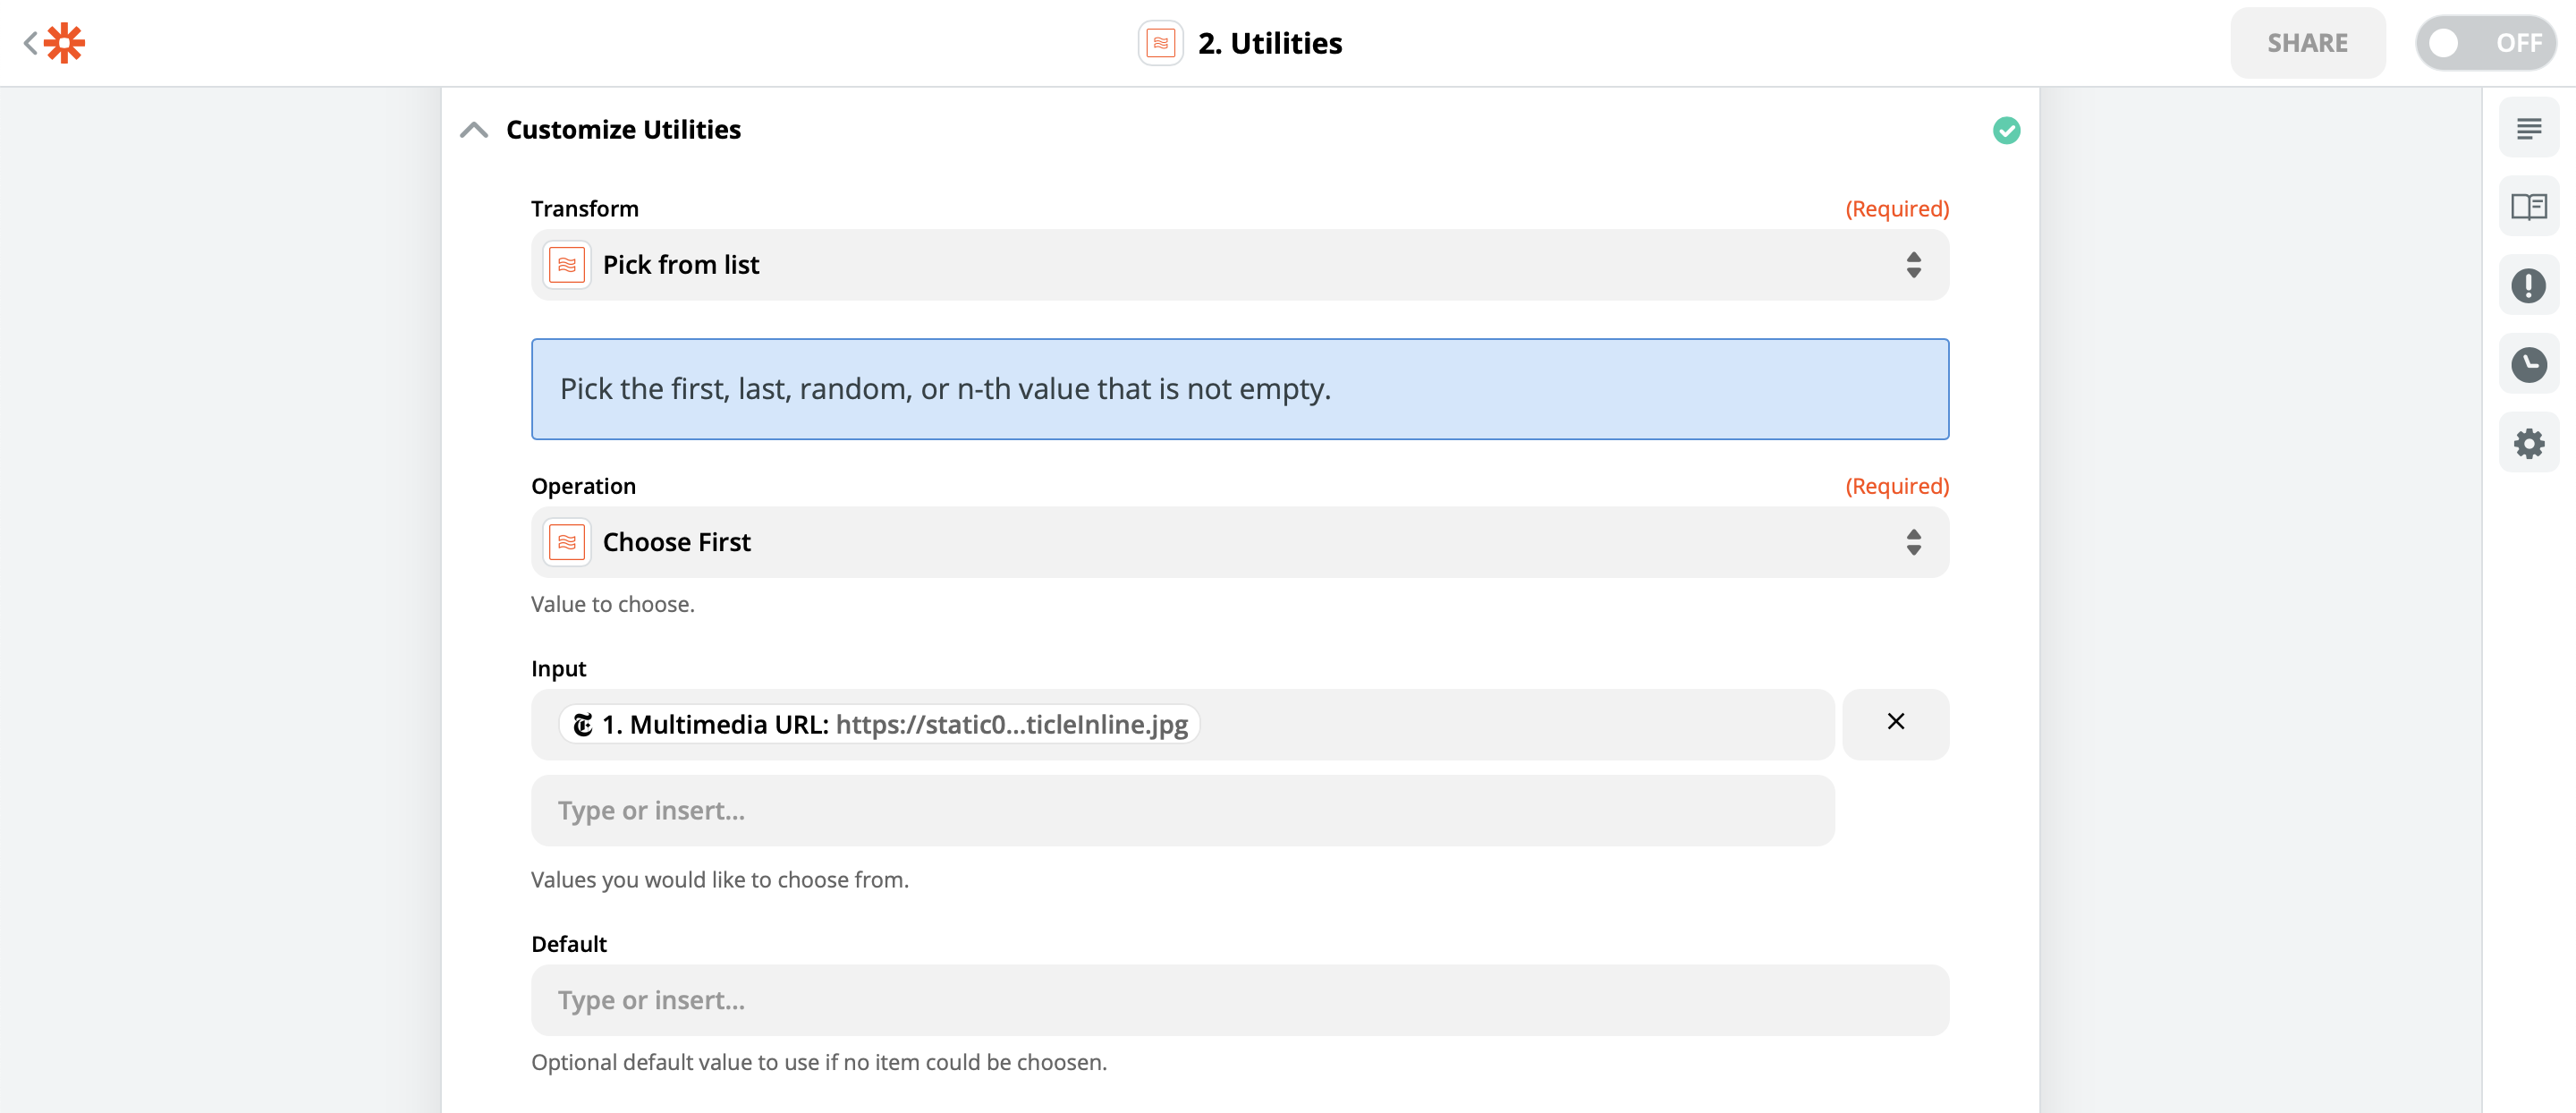Toggle the Zap OFF switch on

[x=2485, y=43]
